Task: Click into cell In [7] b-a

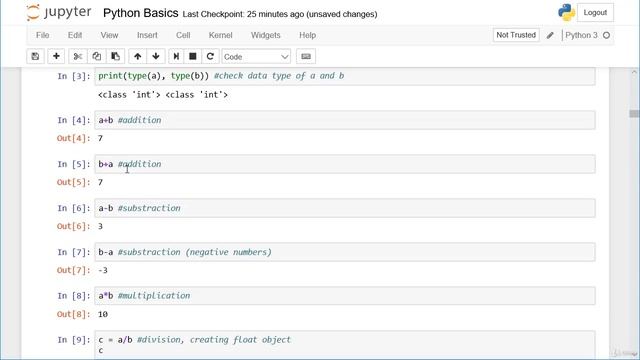Action: coord(345,252)
